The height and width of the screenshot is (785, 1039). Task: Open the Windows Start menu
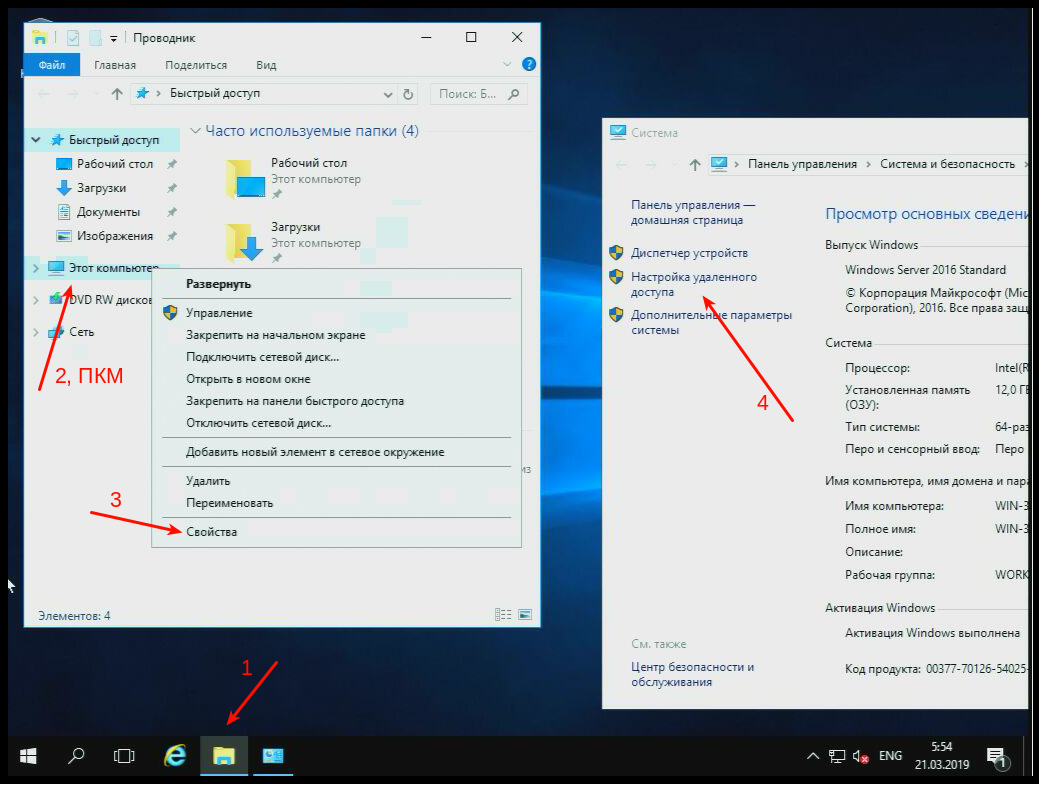point(28,756)
